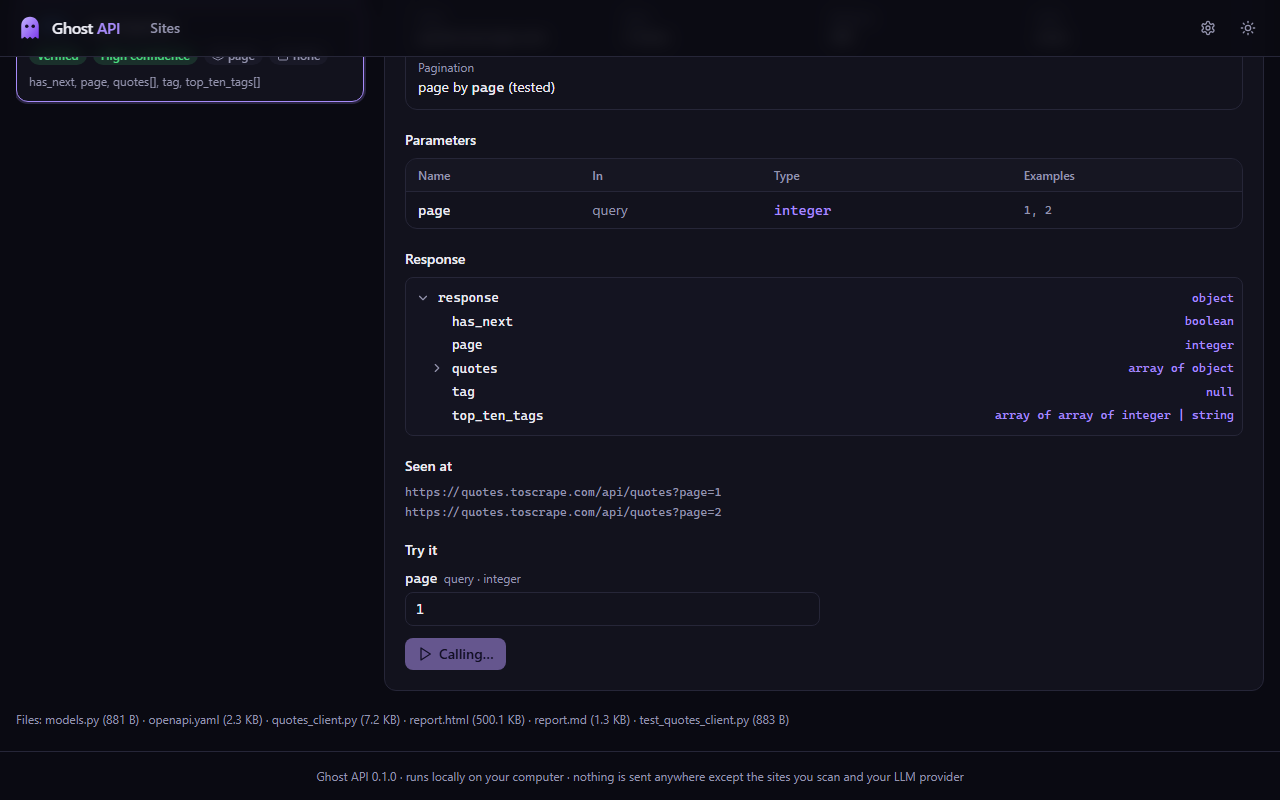Click the "null" type label
1280x800 pixels.
[1220, 392]
